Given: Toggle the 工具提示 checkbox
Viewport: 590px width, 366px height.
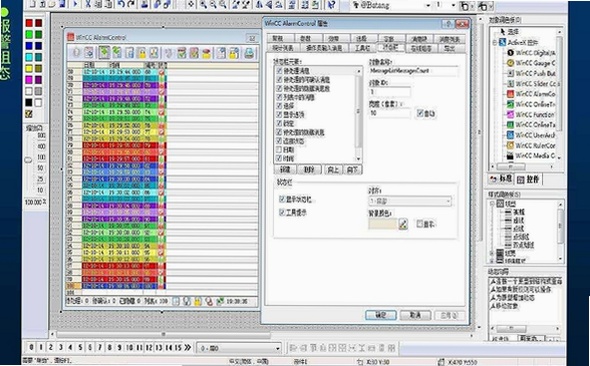Looking at the screenshot, I should pyautogui.click(x=282, y=213).
